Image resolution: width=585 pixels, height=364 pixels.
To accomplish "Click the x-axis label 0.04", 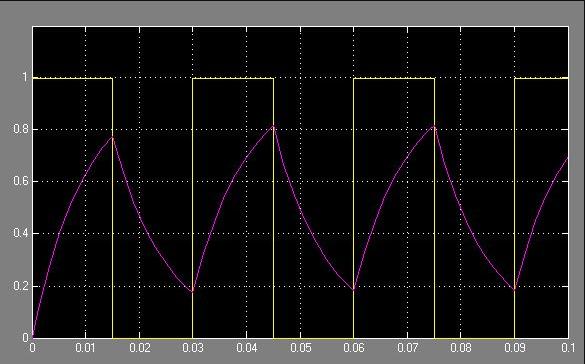I will click(x=247, y=348).
